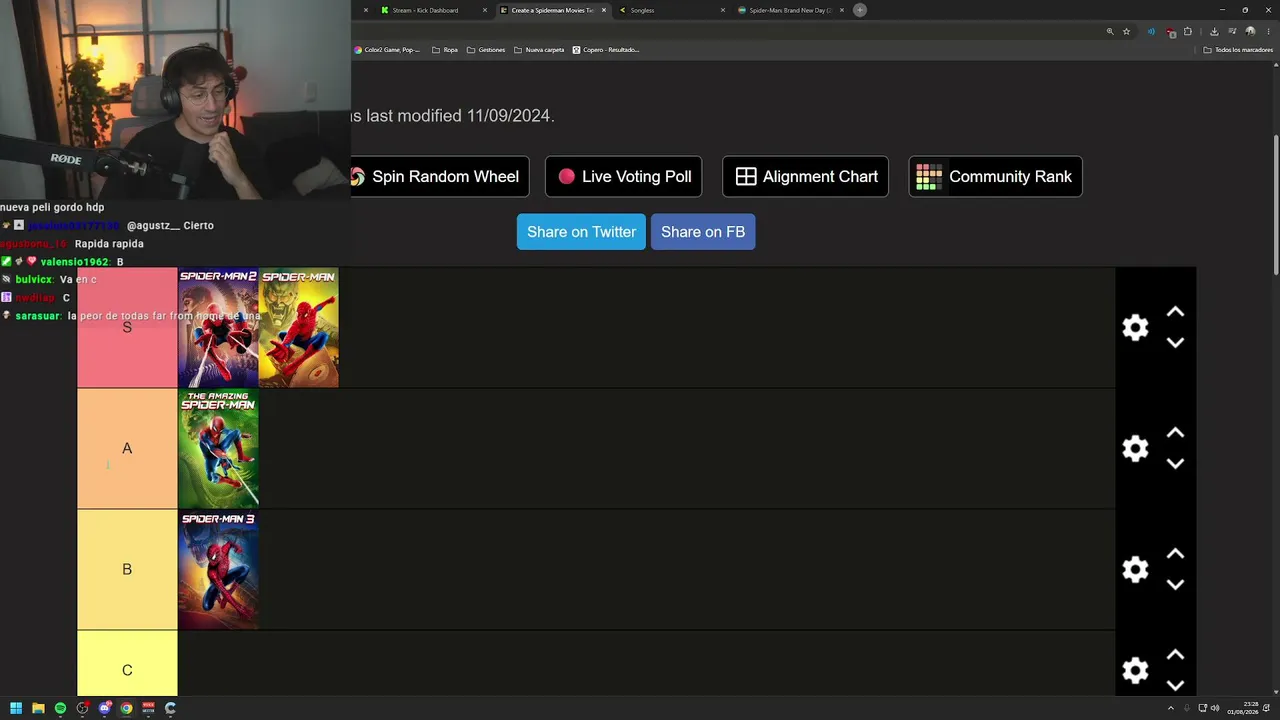The image size is (1280, 720).
Task: Open settings gear for the B tier row
Action: (1135, 569)
